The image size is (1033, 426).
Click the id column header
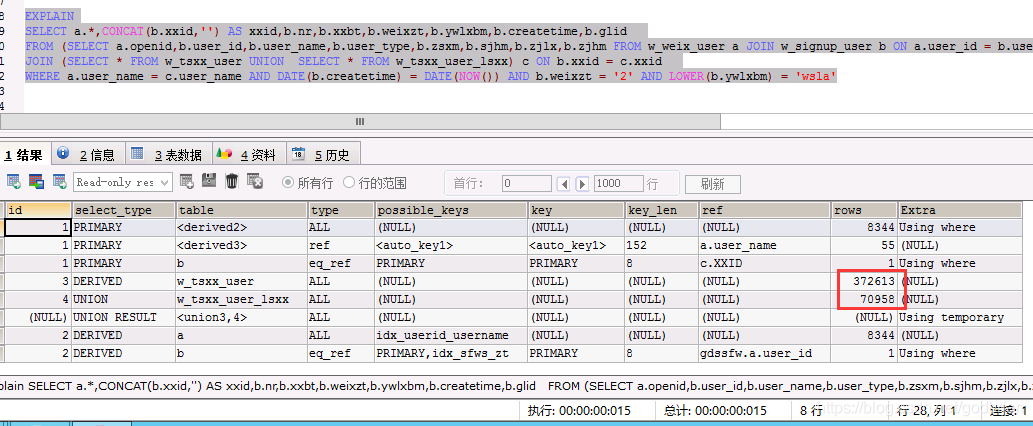(x=38, y=210)
